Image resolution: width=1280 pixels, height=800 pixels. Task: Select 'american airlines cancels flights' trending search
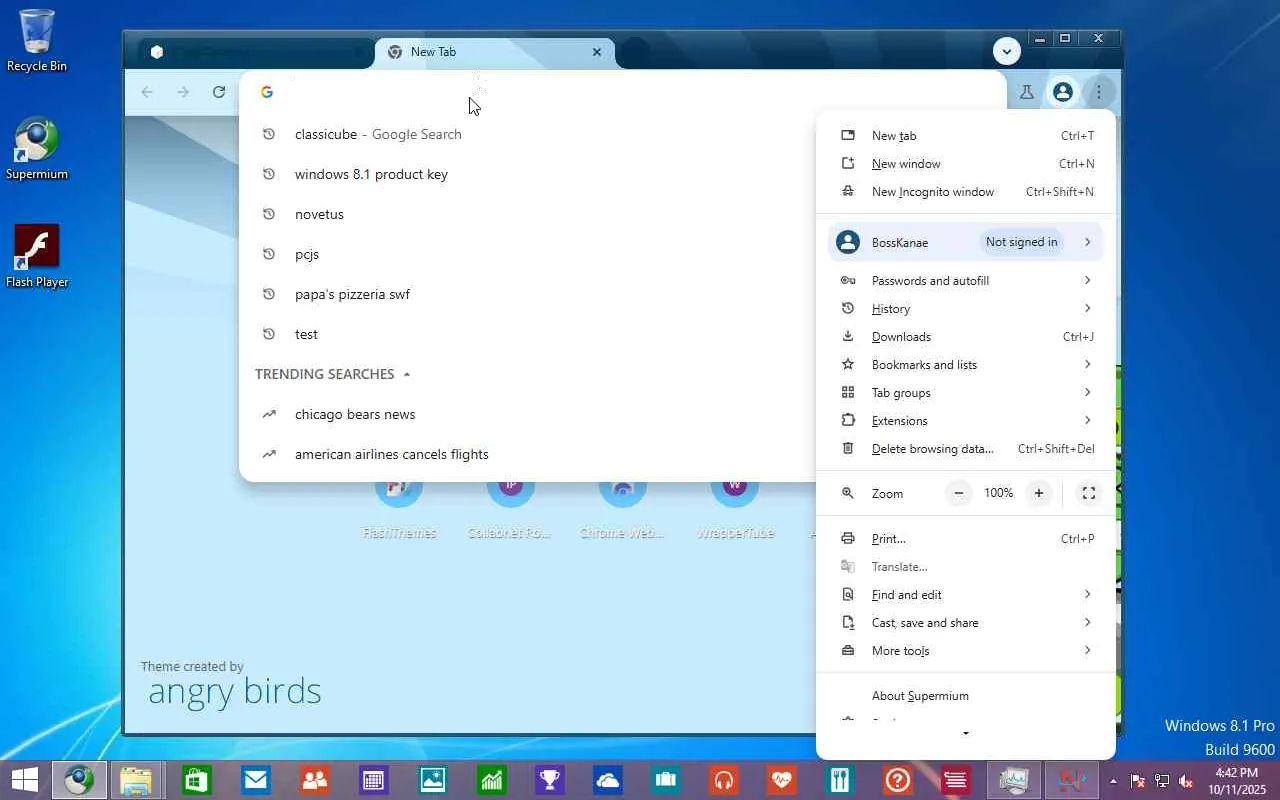525,454
